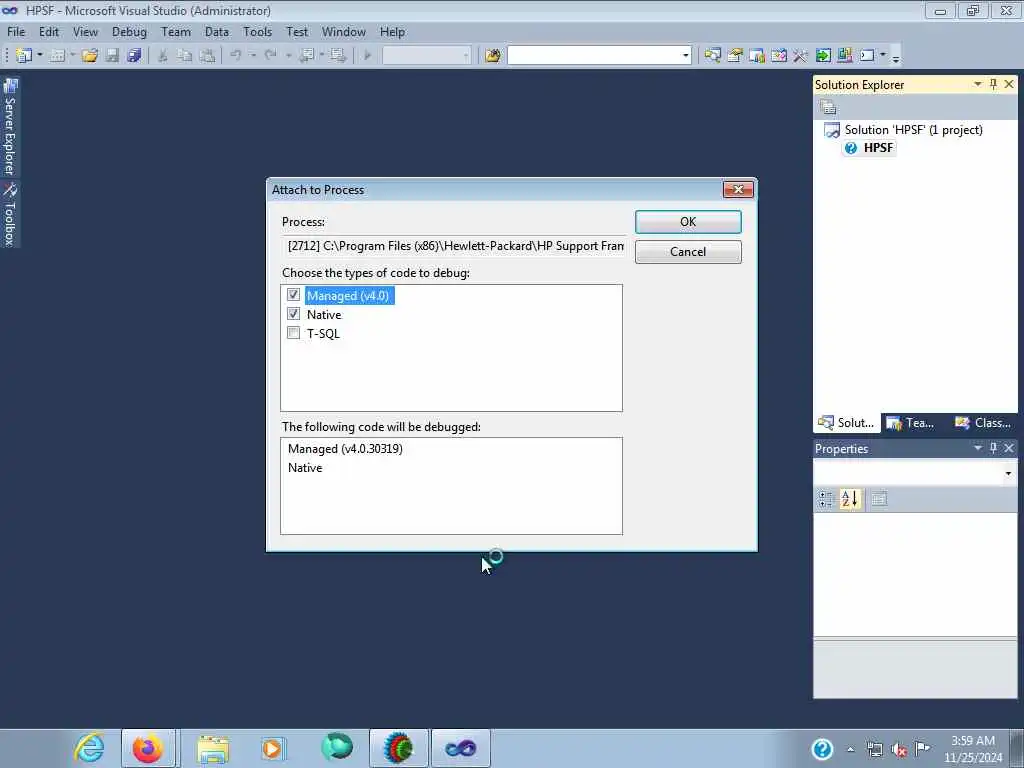Expand the Other Windows toolbar dropdown arrow
This screenshot has width=1024, height=768.
point(883,56)
